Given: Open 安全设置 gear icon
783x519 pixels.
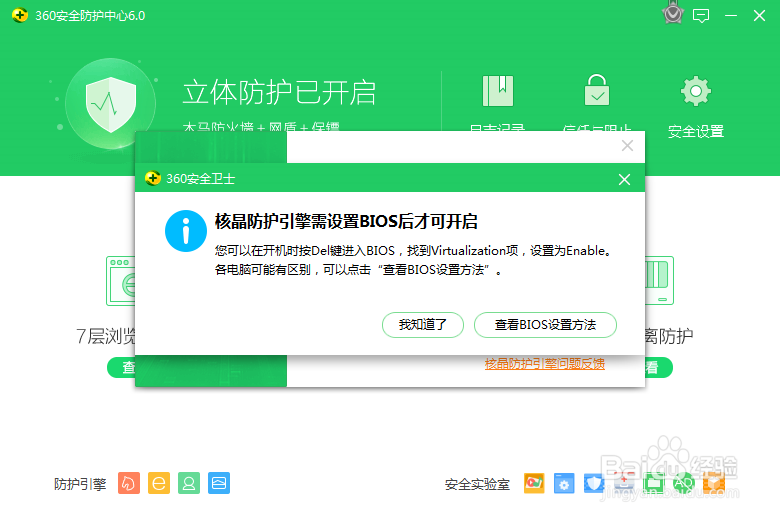Looking at the screenshot, I should (x=696, y=91).
